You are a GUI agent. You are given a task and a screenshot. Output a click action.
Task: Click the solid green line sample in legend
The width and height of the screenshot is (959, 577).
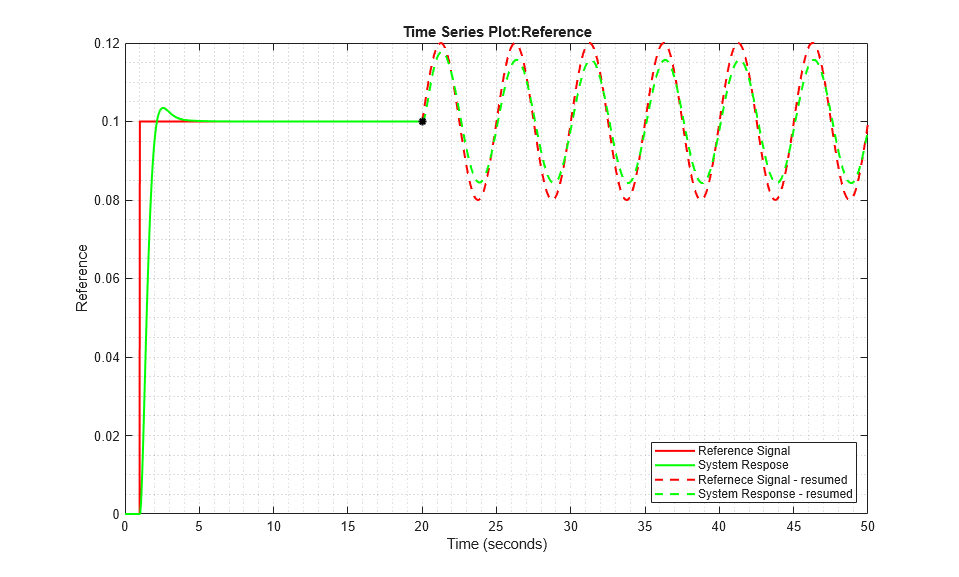click(674, 465)
